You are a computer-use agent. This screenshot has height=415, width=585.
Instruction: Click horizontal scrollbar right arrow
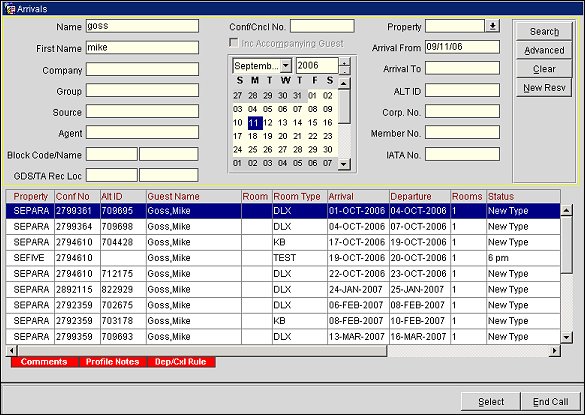click(555, 350)
